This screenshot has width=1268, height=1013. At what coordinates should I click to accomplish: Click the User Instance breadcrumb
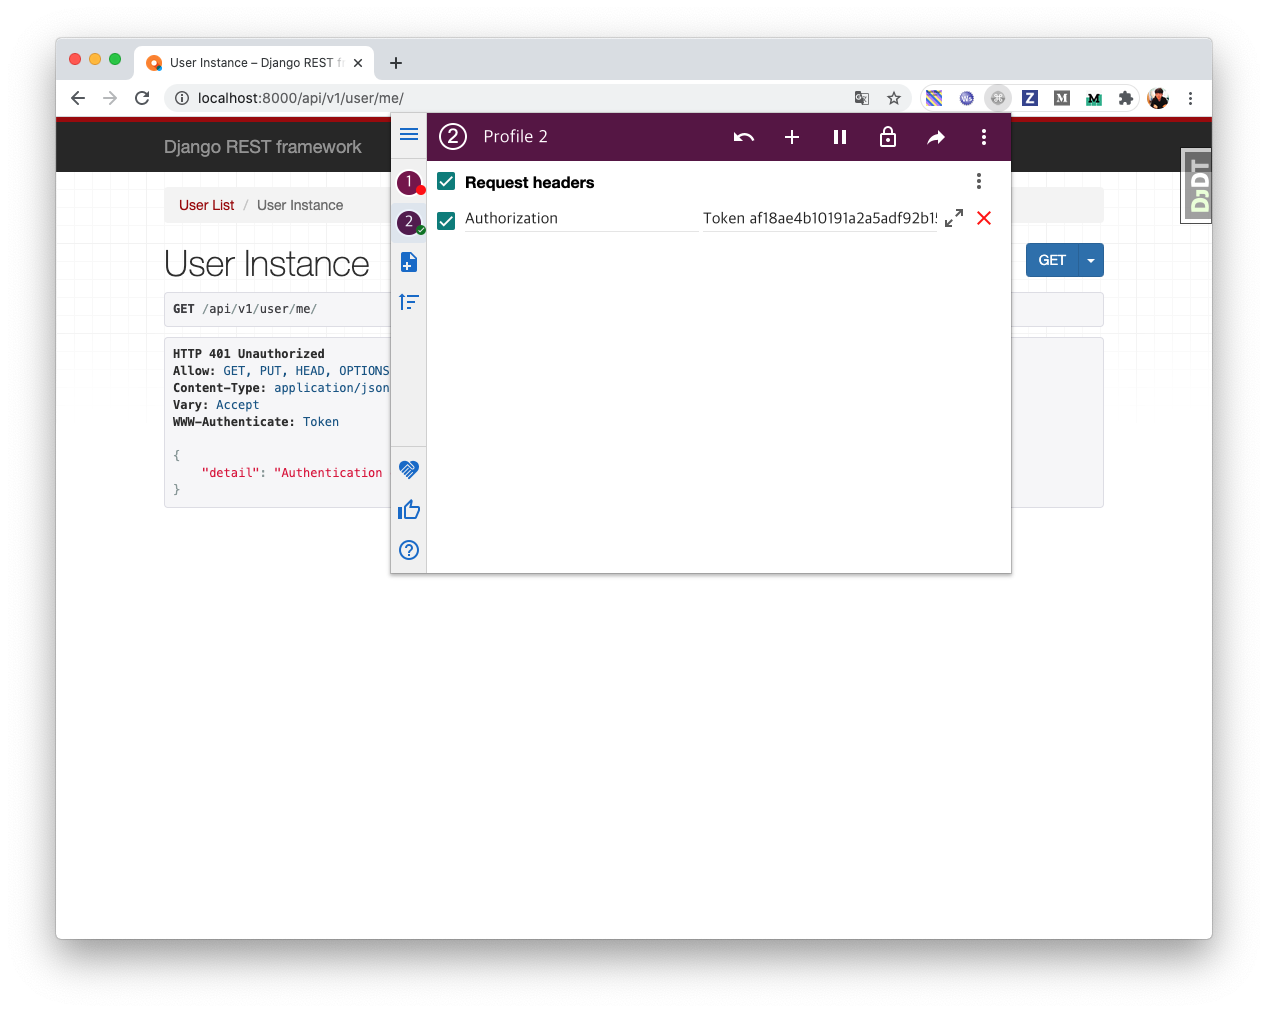coord(300,205)
